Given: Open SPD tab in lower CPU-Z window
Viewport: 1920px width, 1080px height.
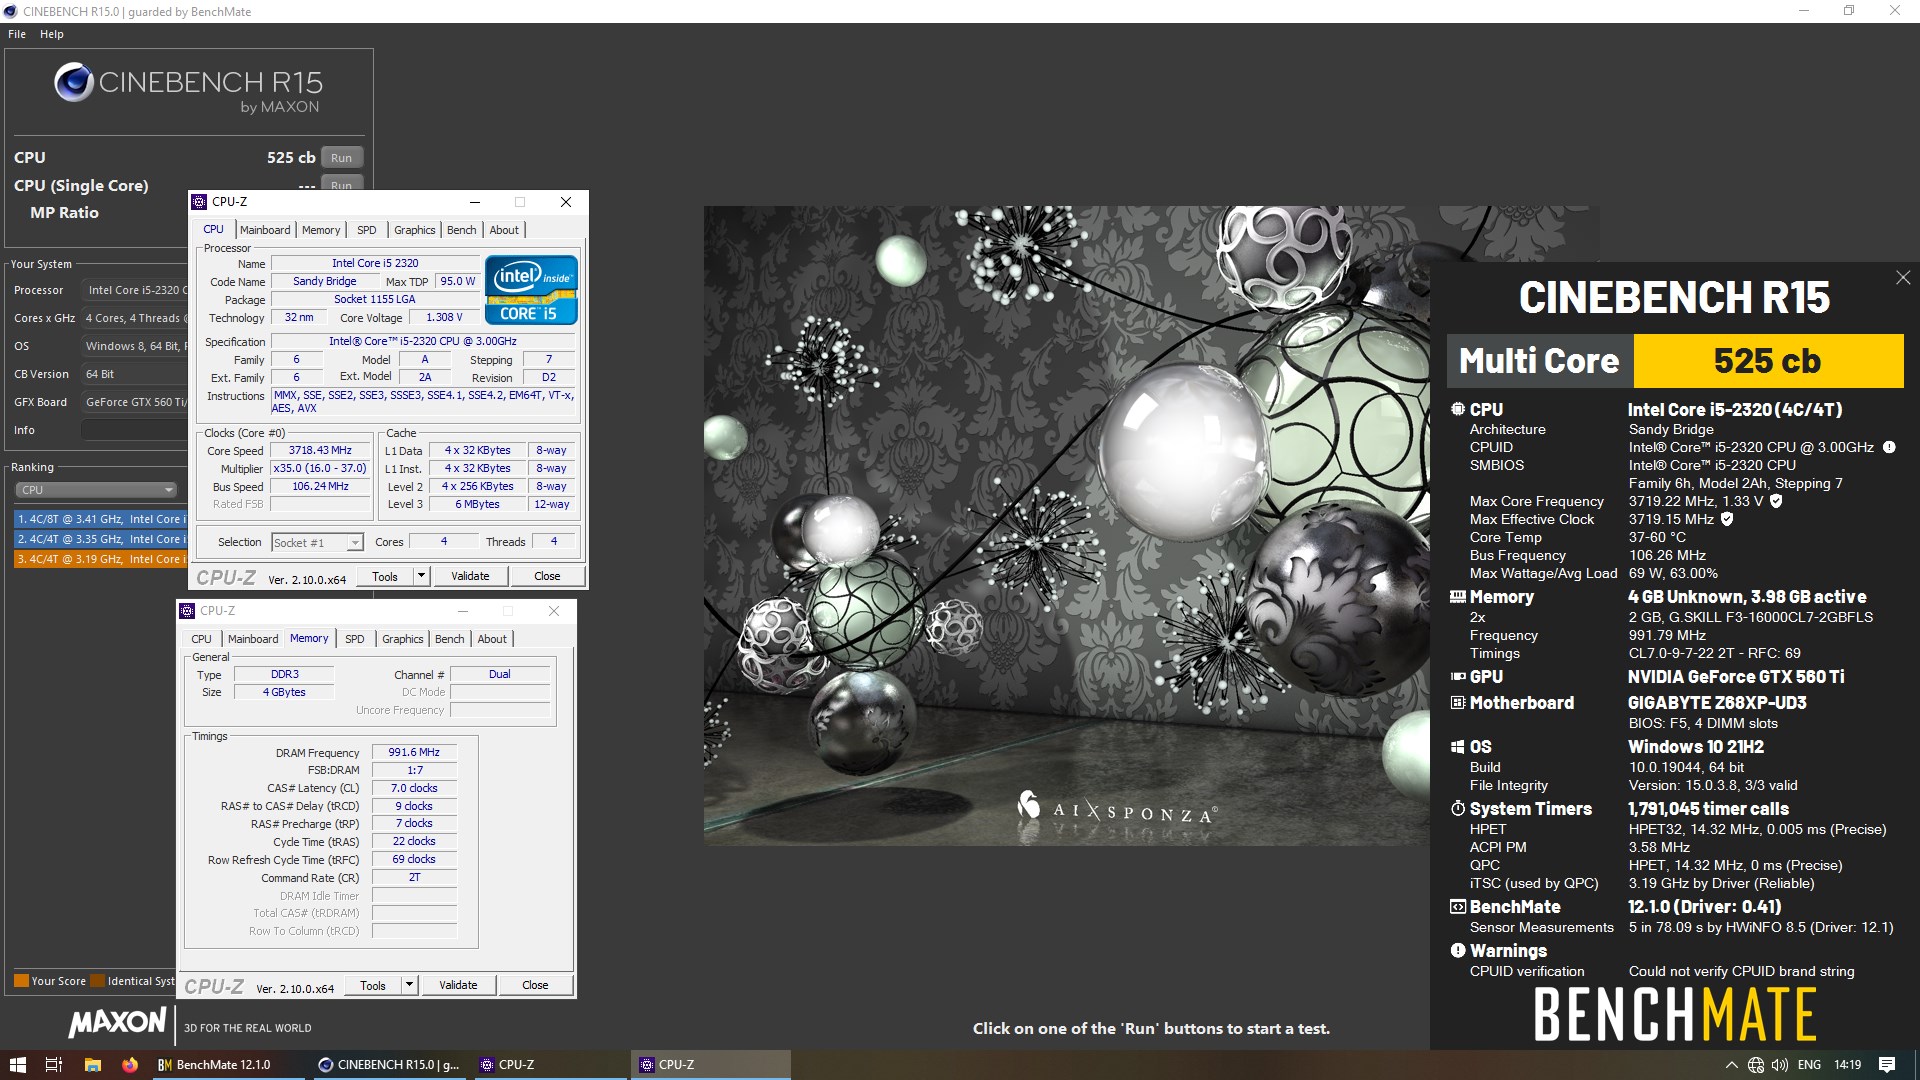Looking at the screenshot, I should [355, 639].
